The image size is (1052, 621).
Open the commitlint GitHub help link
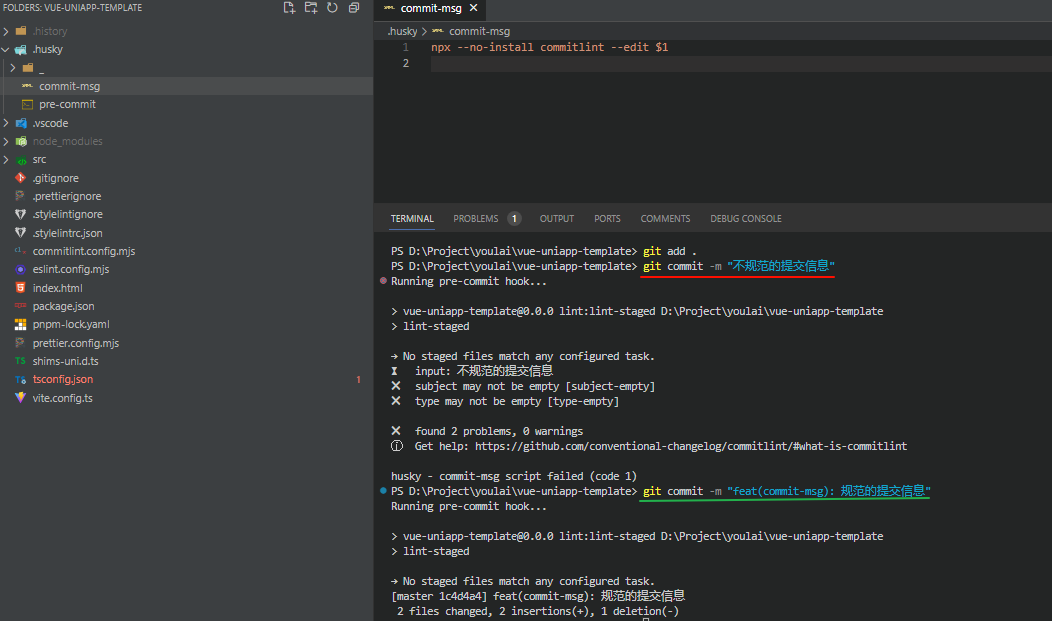pos(690,446)
